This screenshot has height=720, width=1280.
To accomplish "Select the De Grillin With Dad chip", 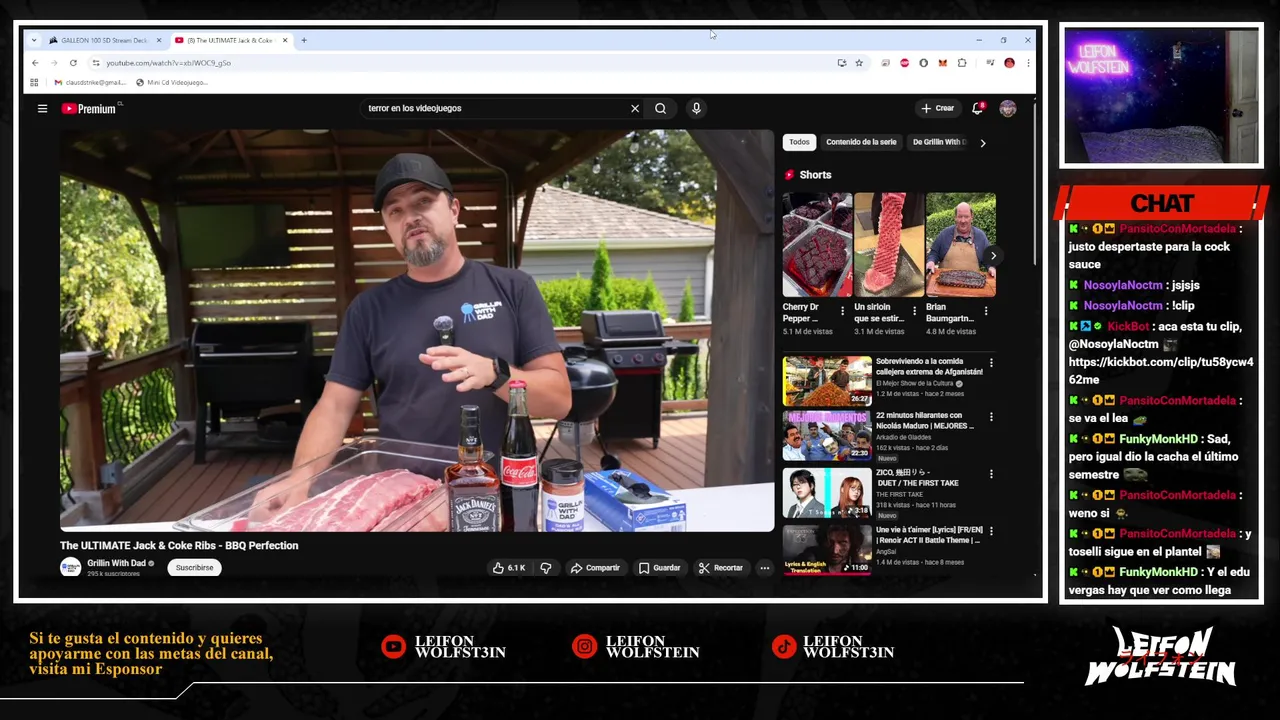I will click(x=939, y=142).
